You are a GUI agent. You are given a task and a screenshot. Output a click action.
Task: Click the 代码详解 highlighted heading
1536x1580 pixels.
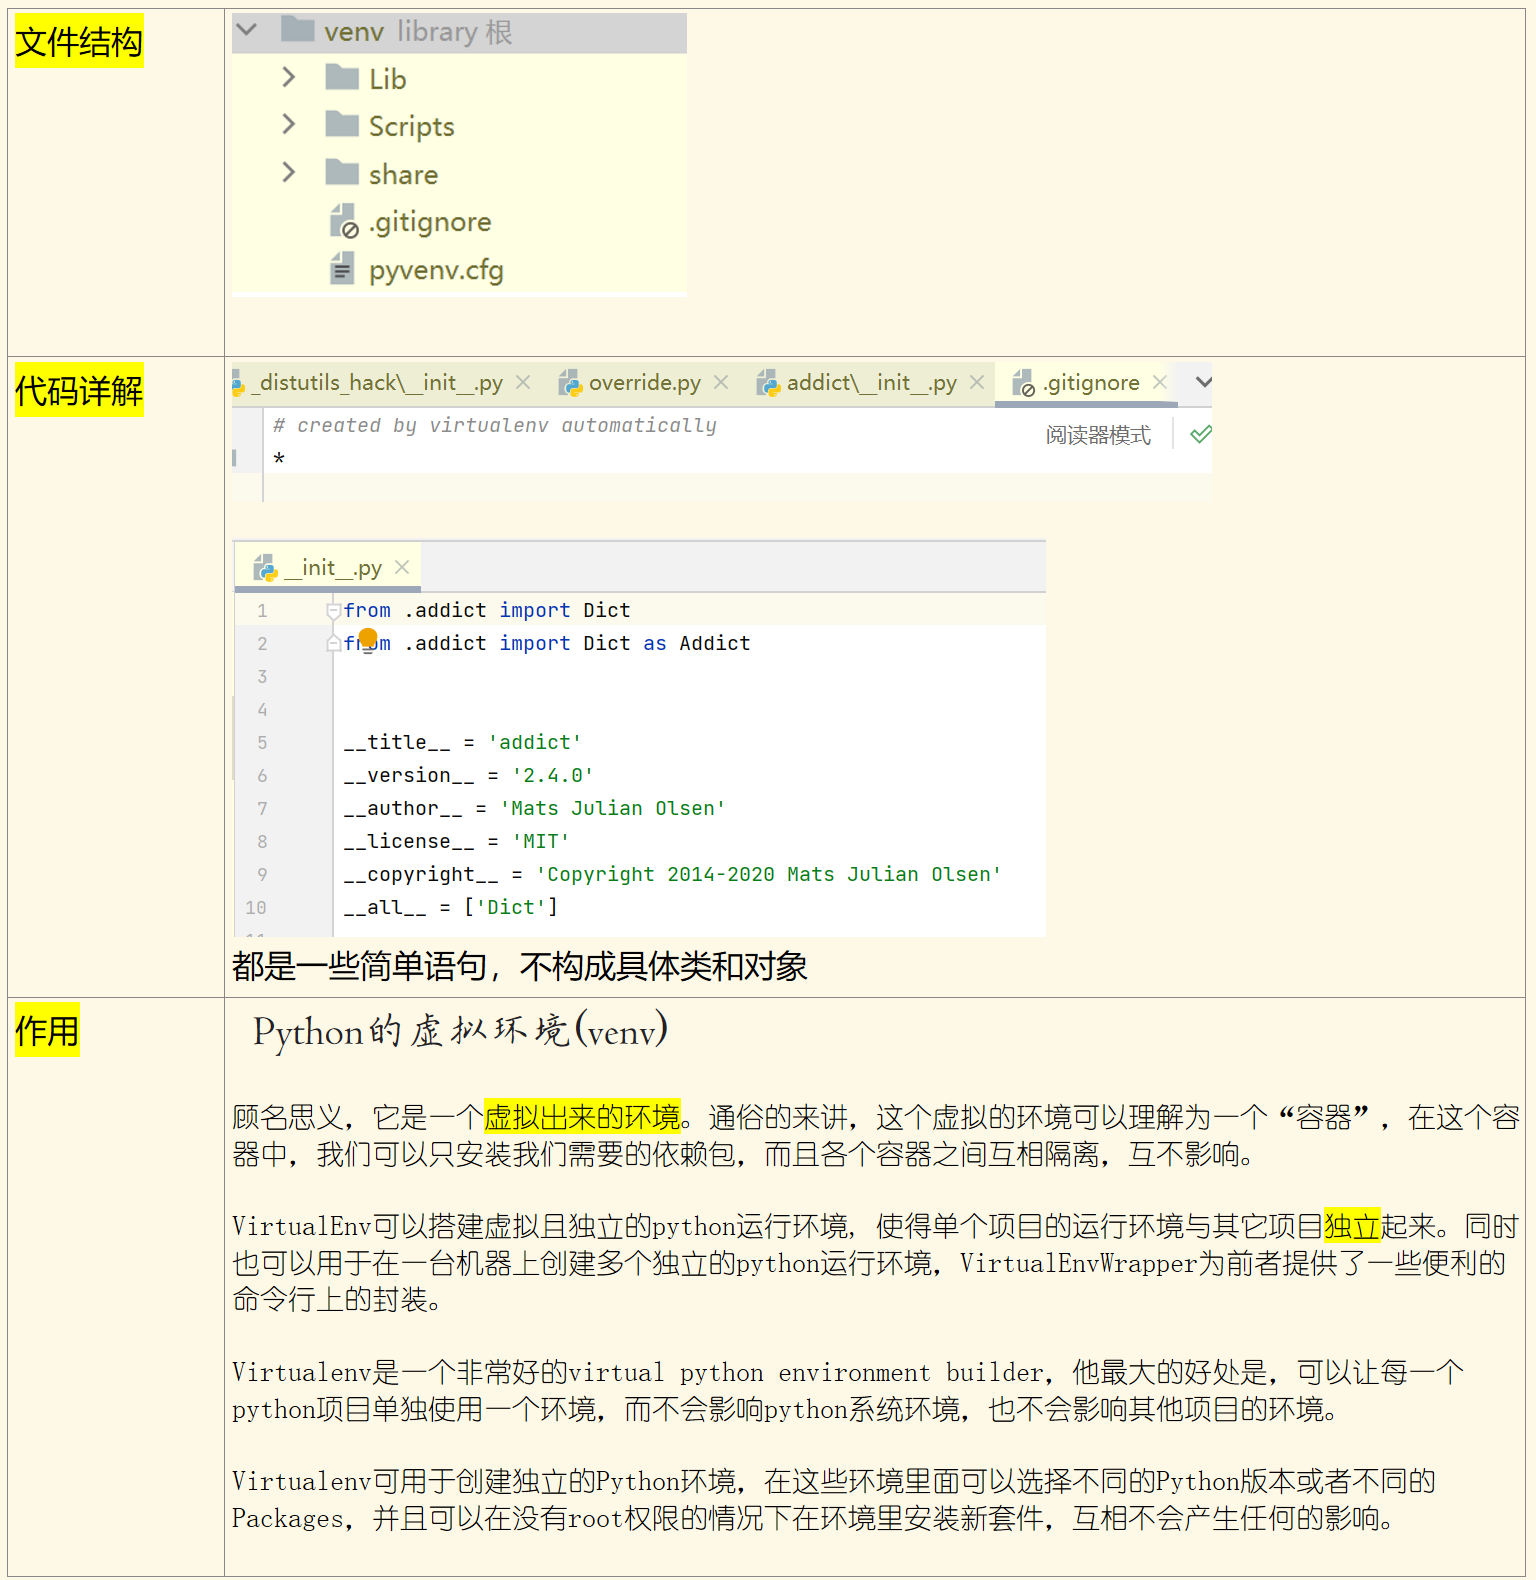[x=79, y=390]
